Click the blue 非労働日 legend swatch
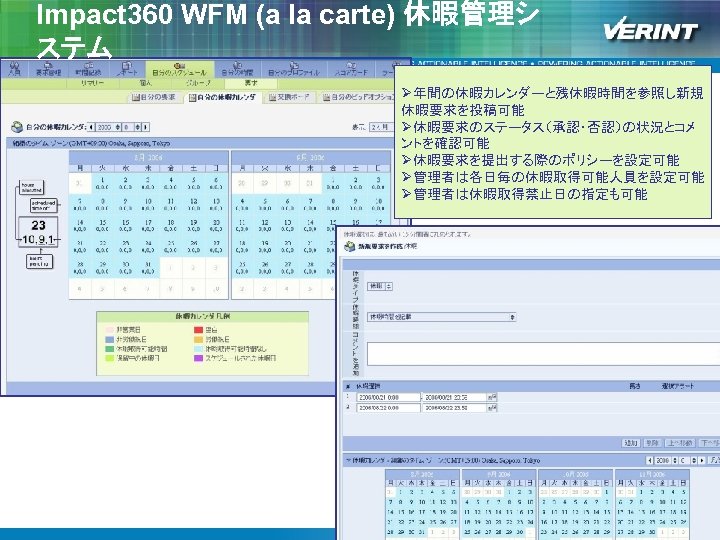Screen dimensions: 720x540 (109, 339)
